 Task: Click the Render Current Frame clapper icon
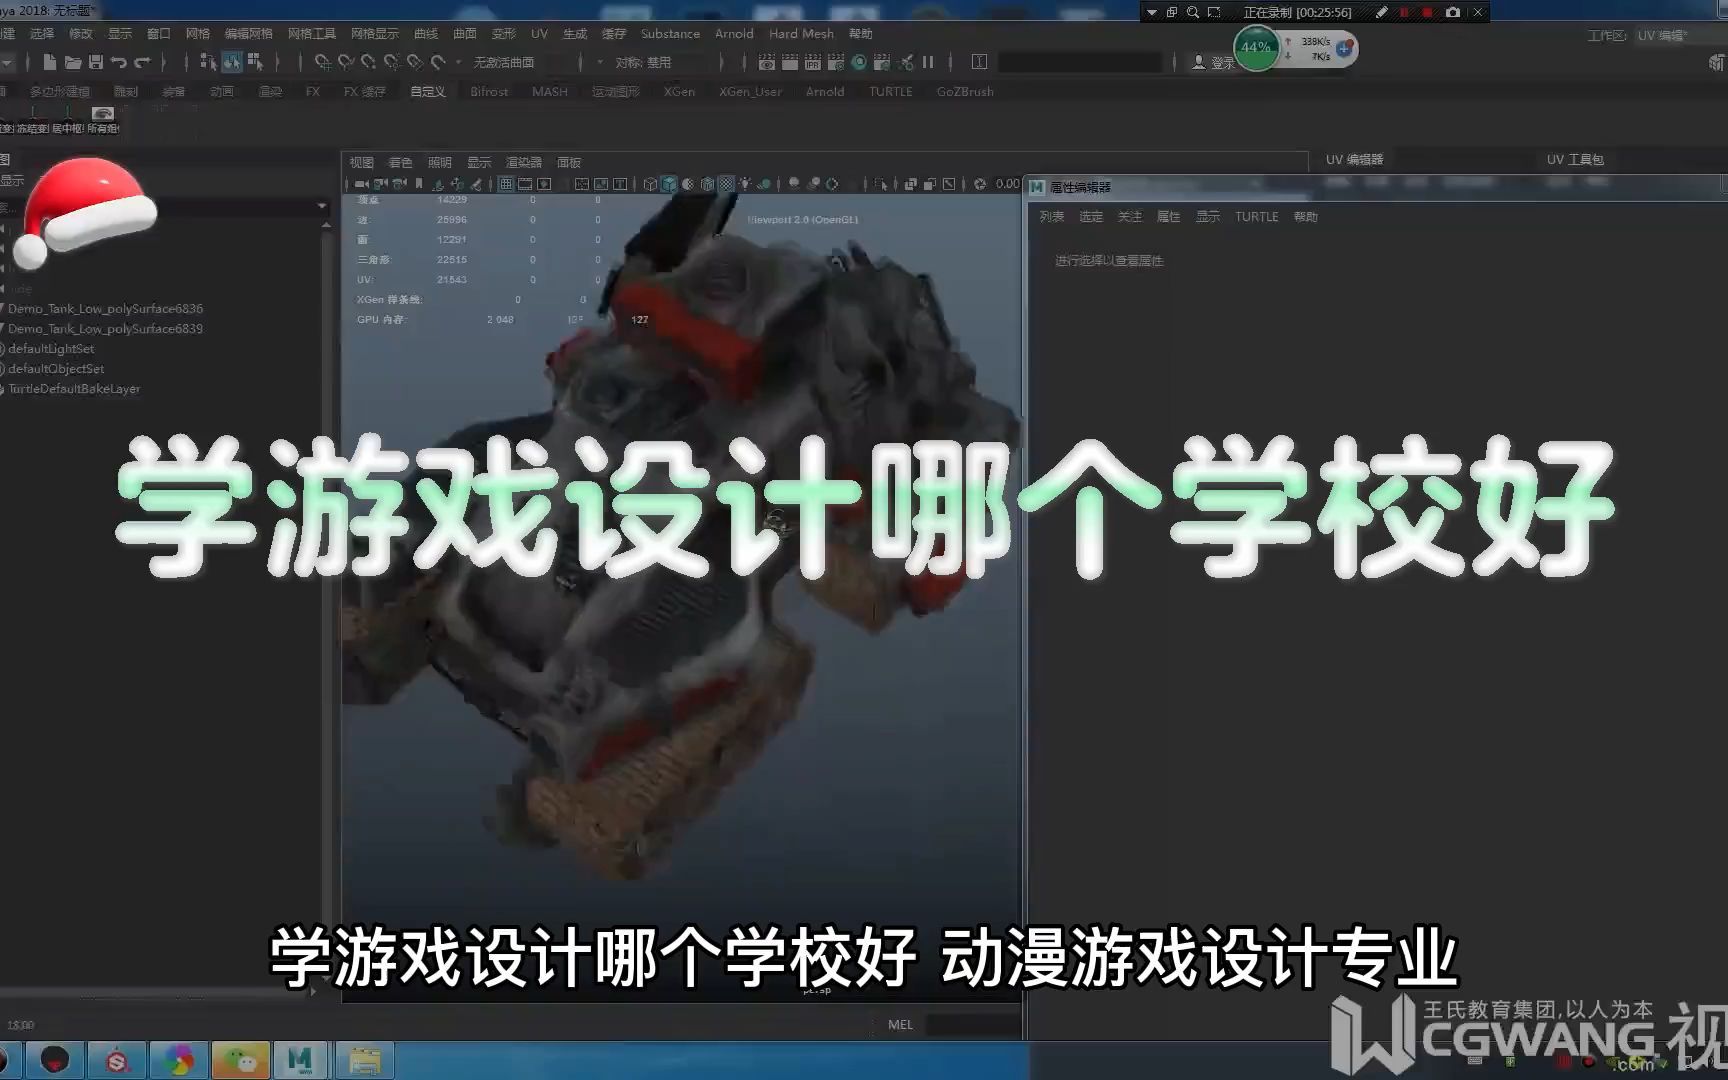789,62
